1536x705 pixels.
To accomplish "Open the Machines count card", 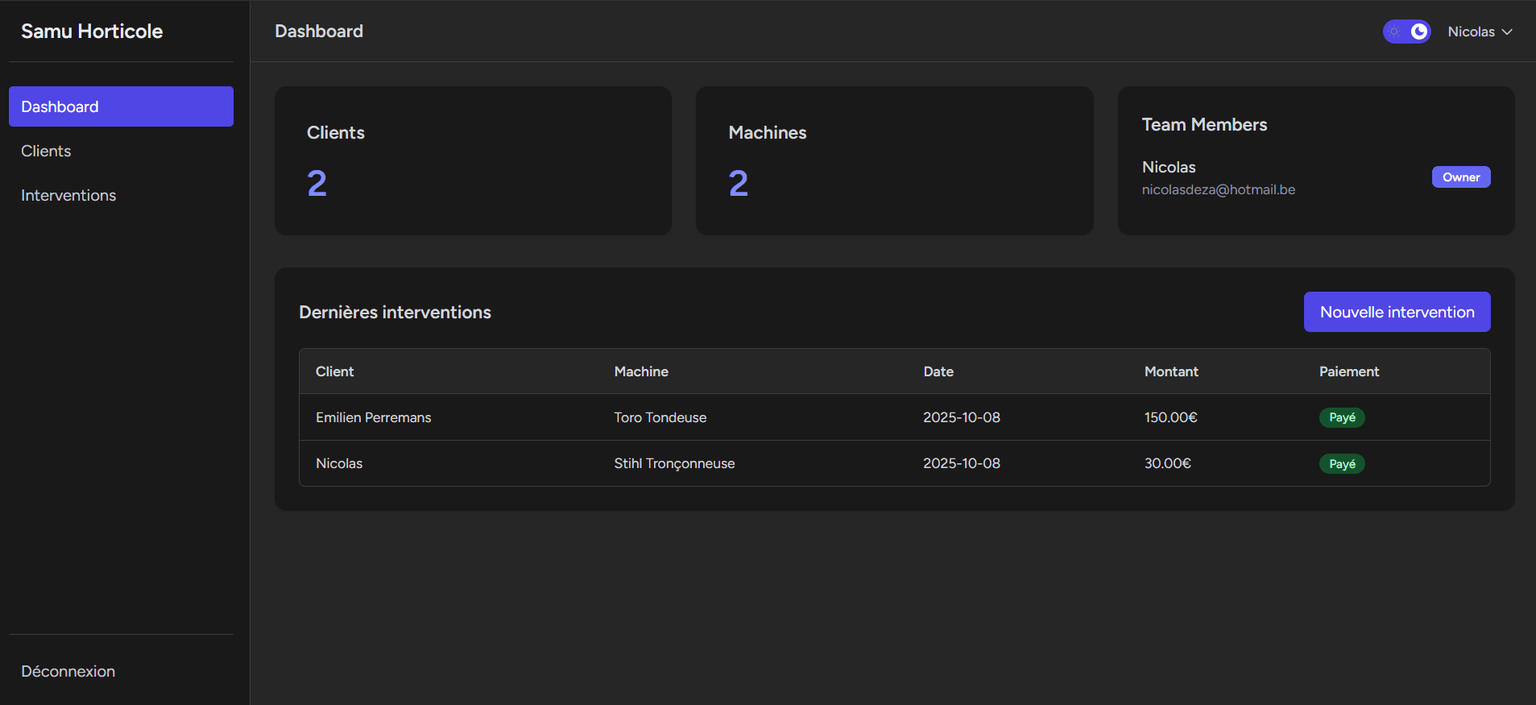I will coord(894,161).
